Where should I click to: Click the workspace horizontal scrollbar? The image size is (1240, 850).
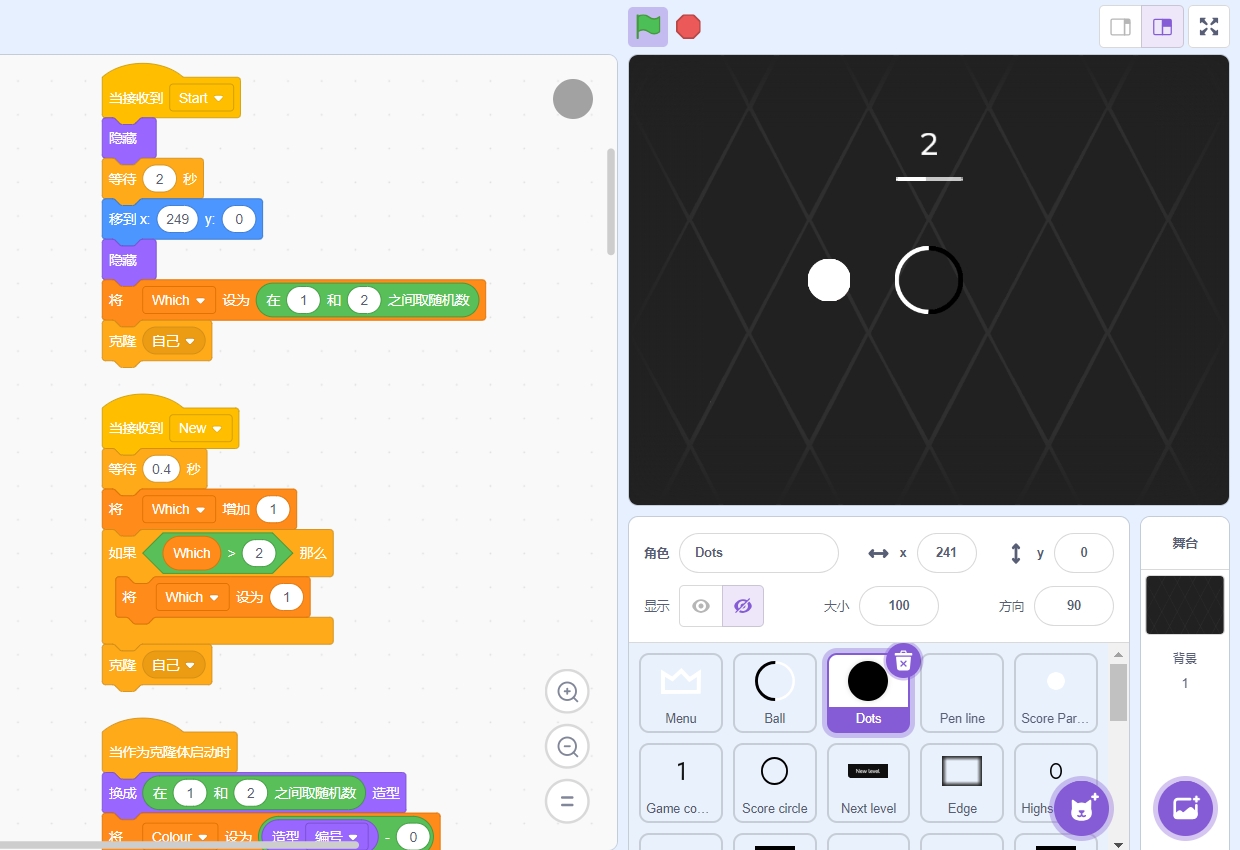180,845
